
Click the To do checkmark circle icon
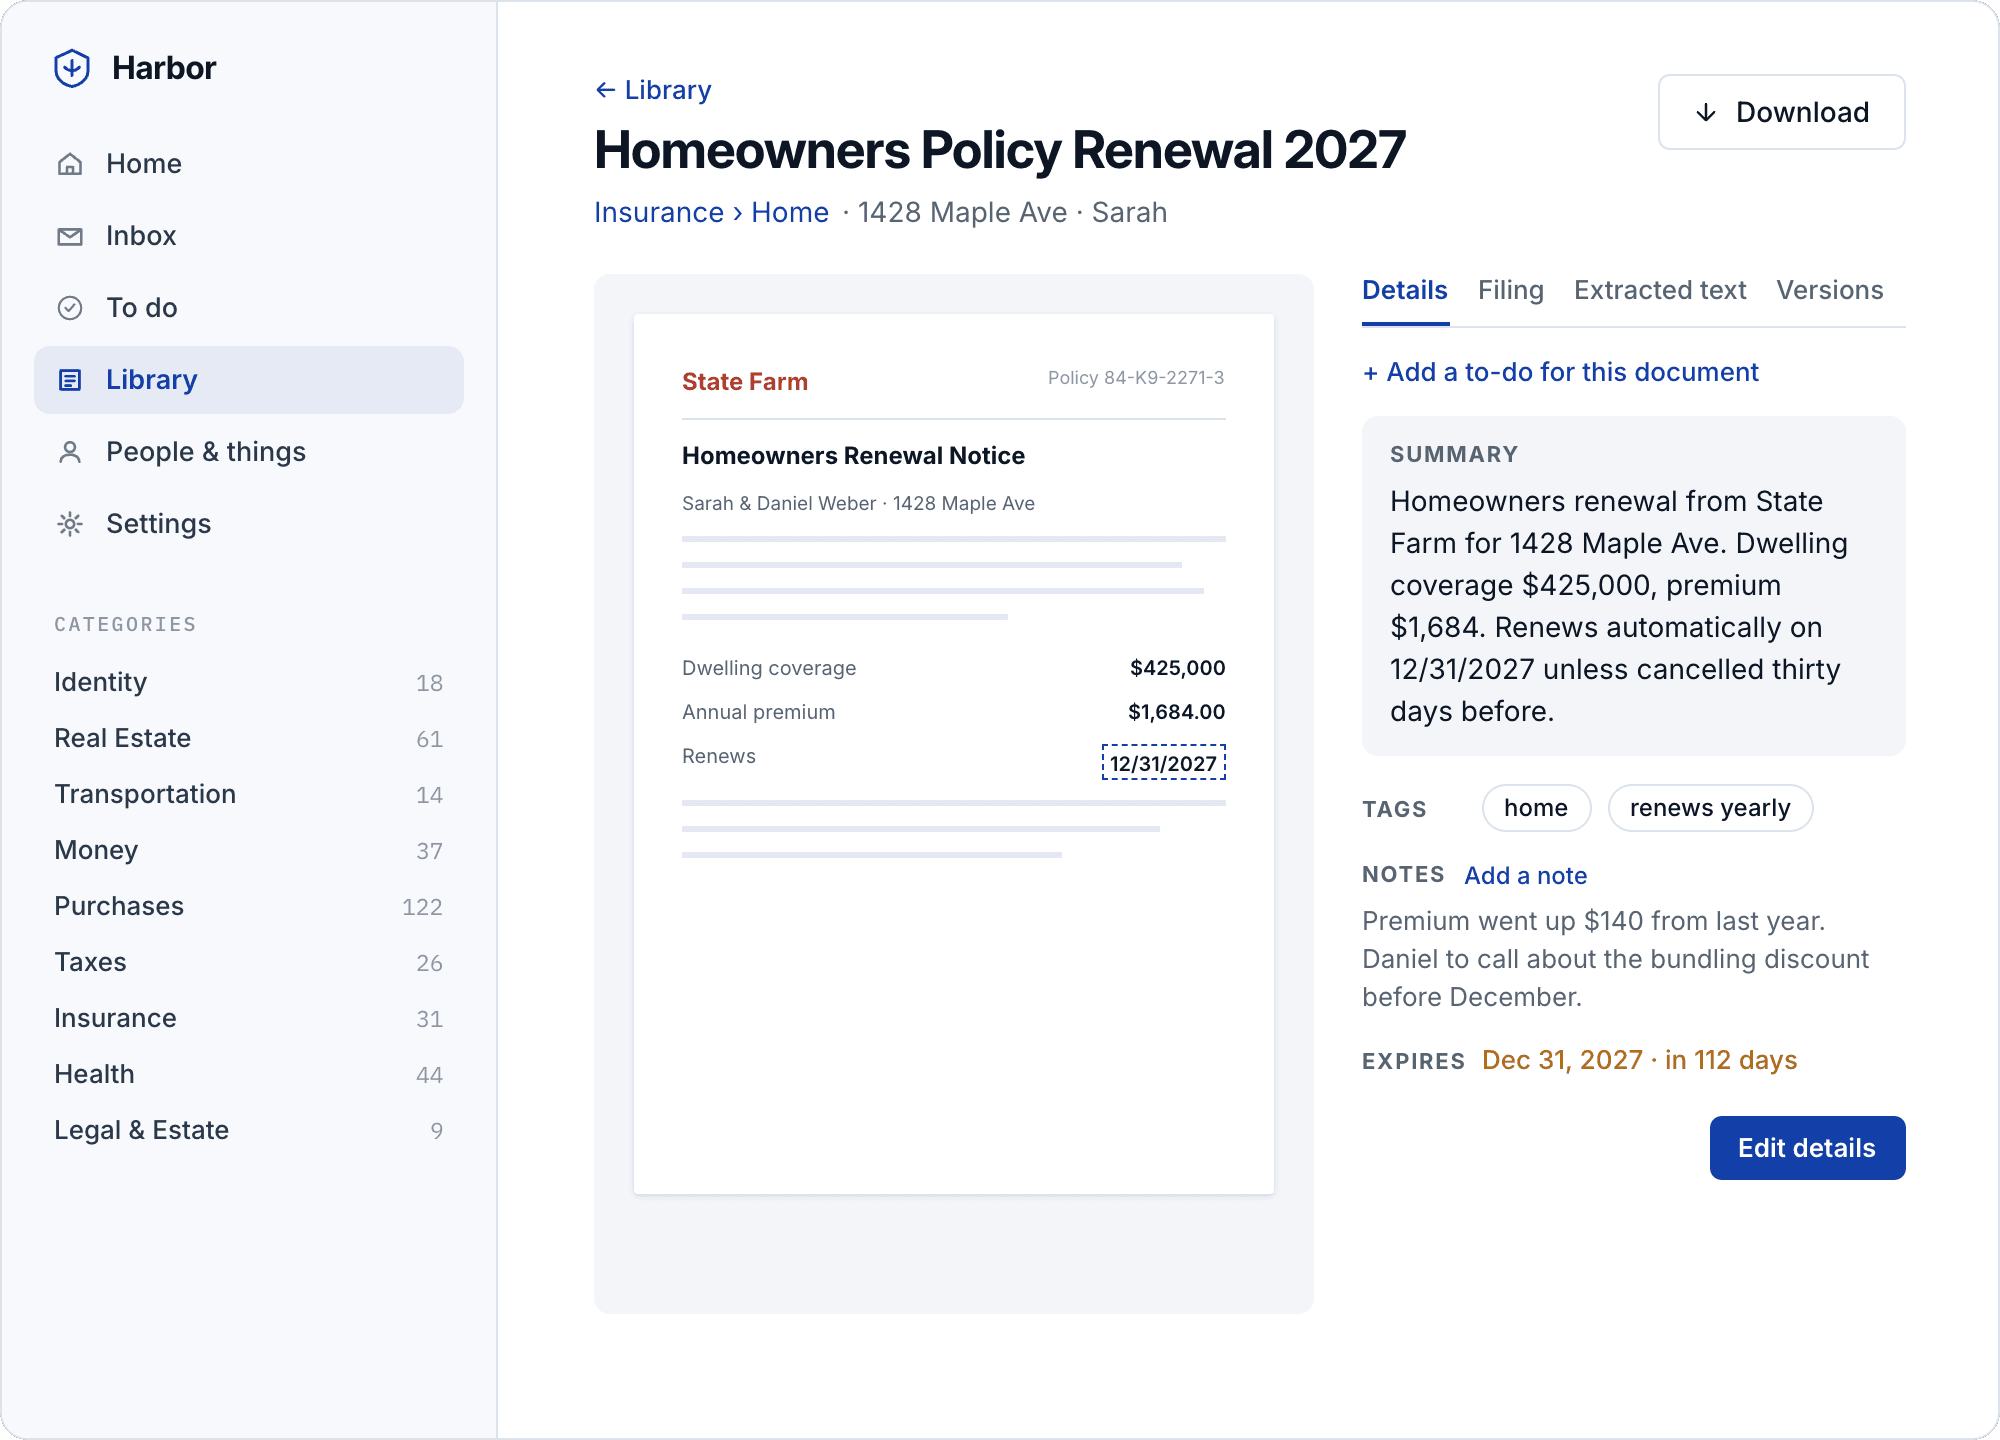[x=70, y=308]
